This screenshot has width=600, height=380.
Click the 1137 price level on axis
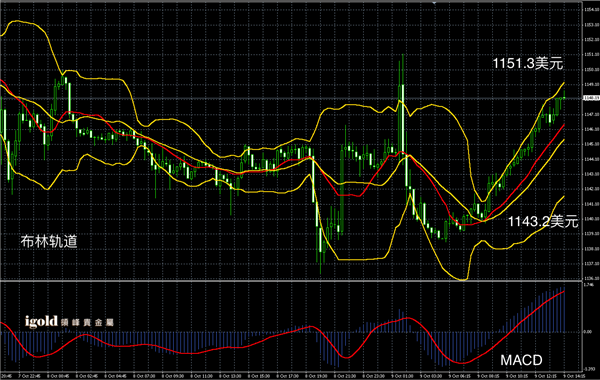coord(591,264)
